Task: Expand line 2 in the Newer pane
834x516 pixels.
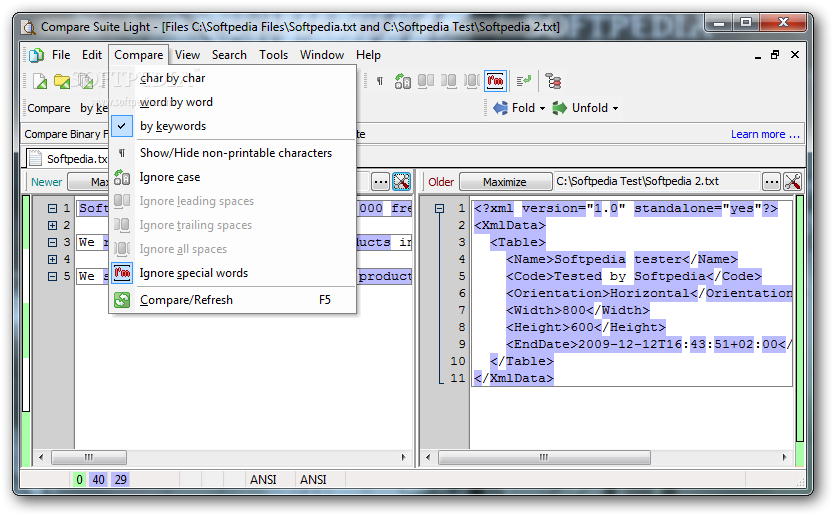Action: click(x=52, y=226)
